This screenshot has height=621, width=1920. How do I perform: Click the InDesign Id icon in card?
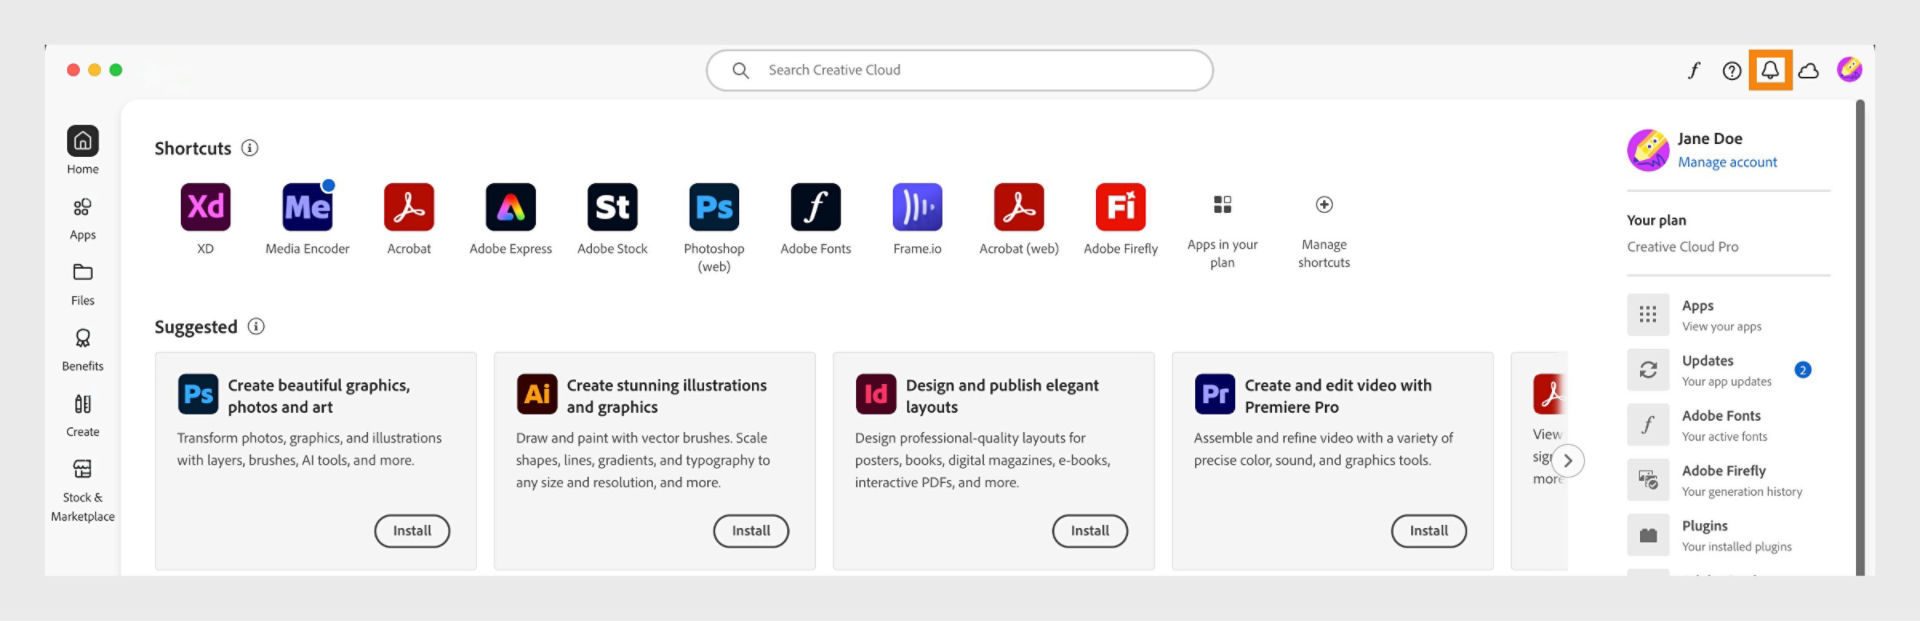click(876, 394)
